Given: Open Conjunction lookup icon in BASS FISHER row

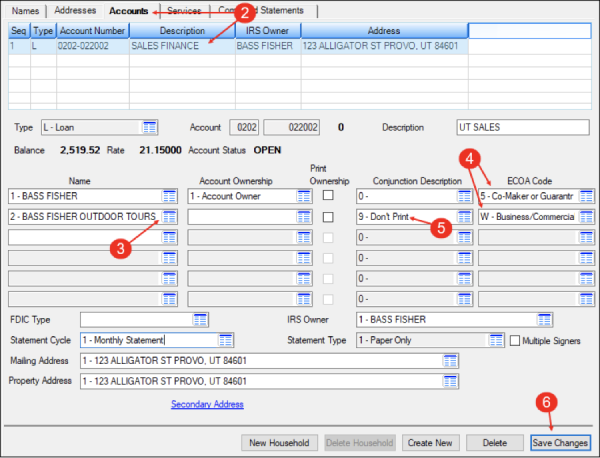Looking at the screenshot, I should [464, 196].
